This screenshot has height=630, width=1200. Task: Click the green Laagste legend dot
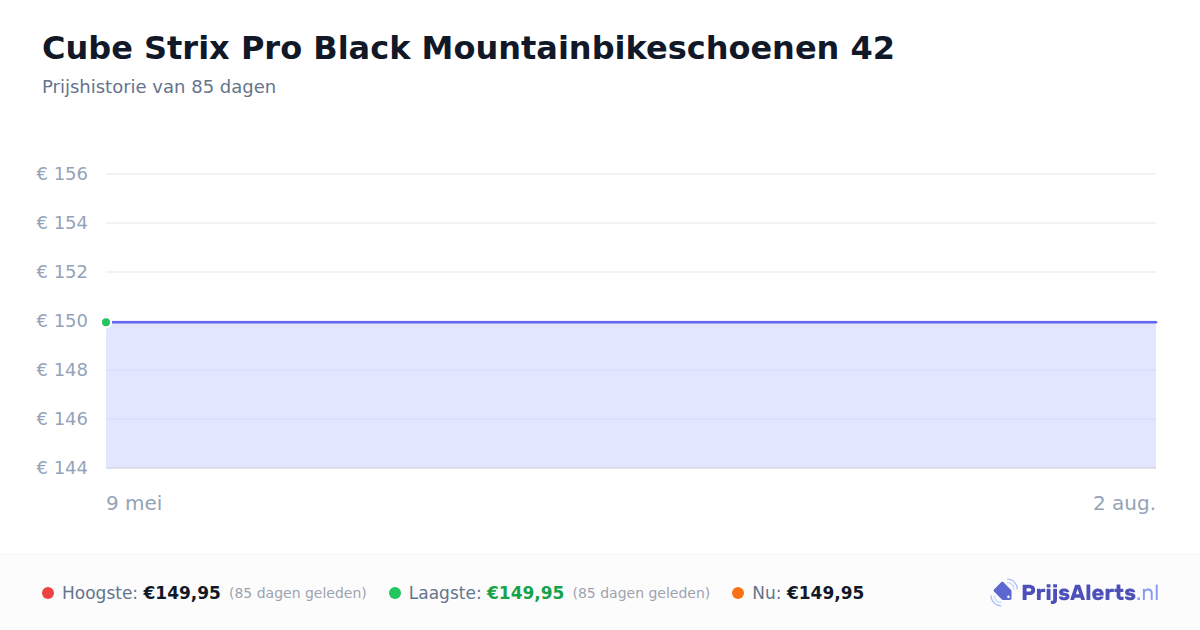coord(395,593)
